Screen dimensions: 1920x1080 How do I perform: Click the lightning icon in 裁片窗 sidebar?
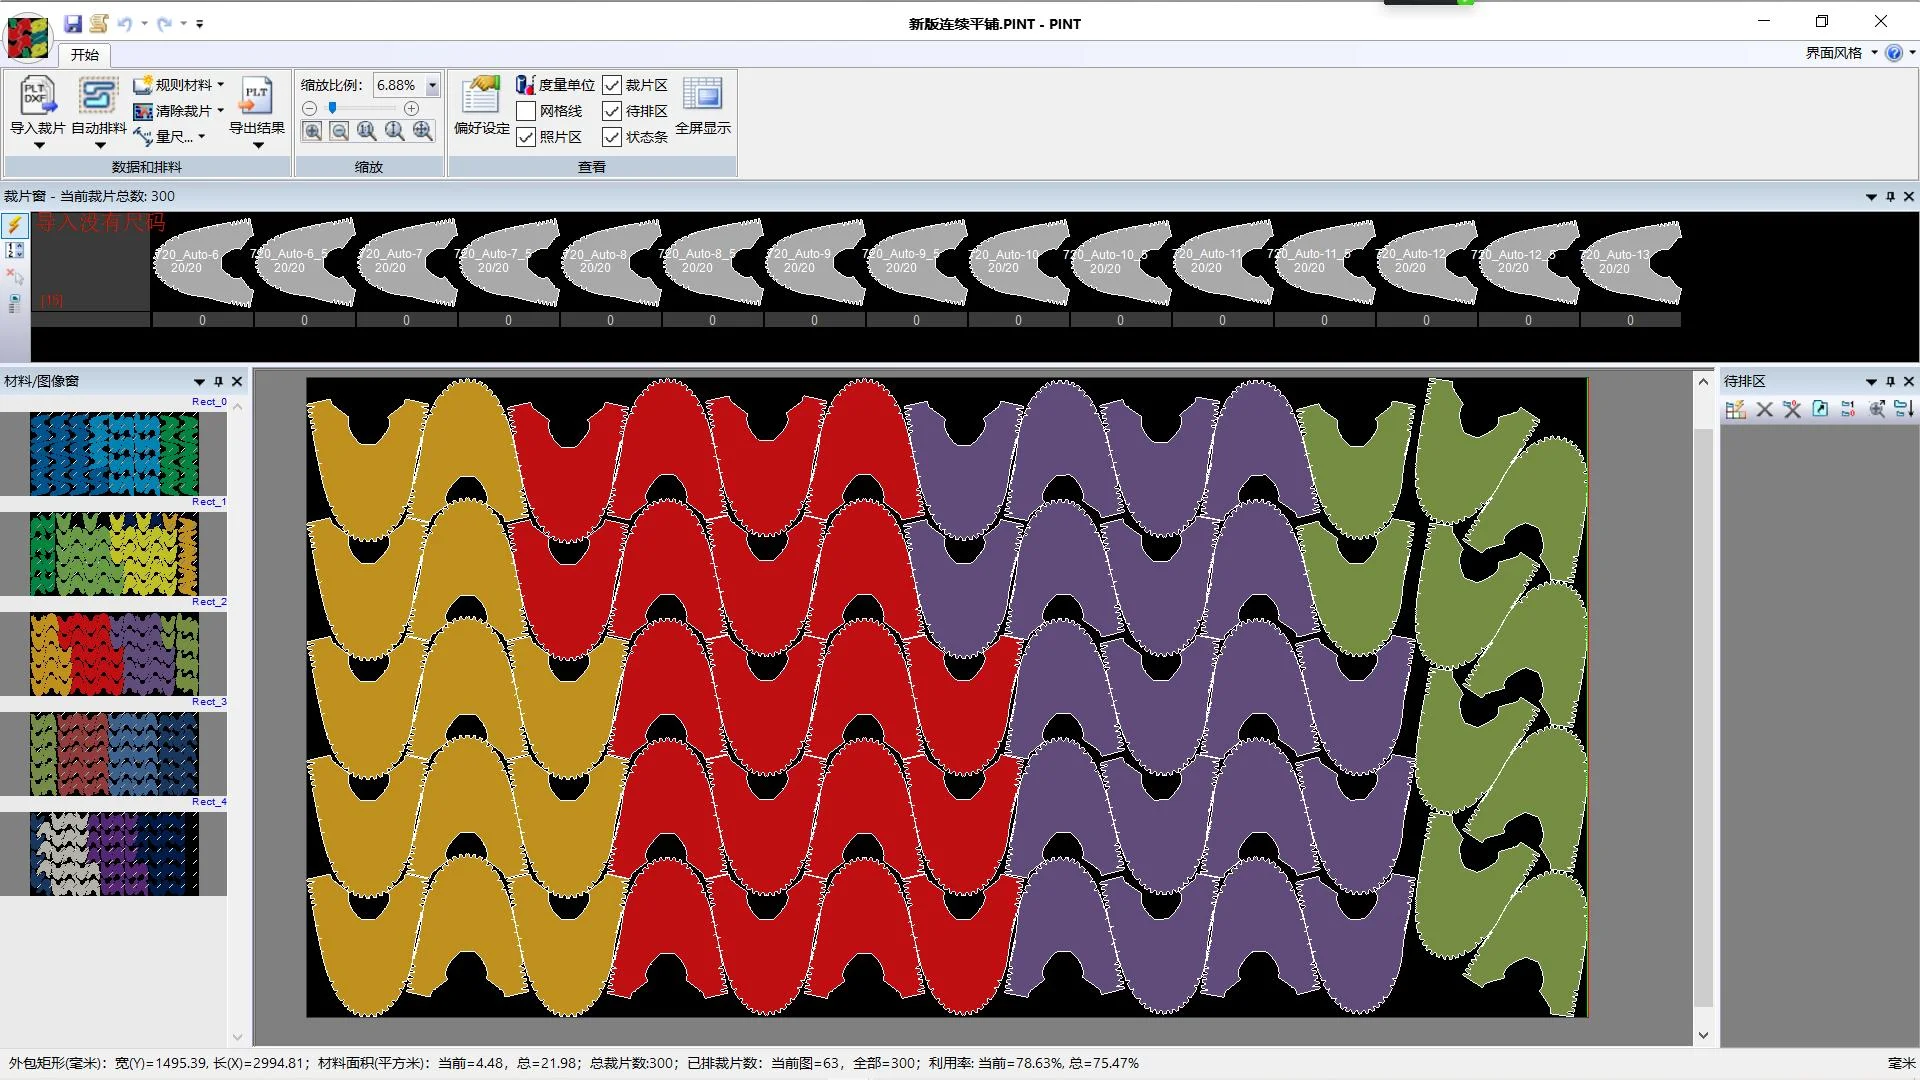point(14,225)
